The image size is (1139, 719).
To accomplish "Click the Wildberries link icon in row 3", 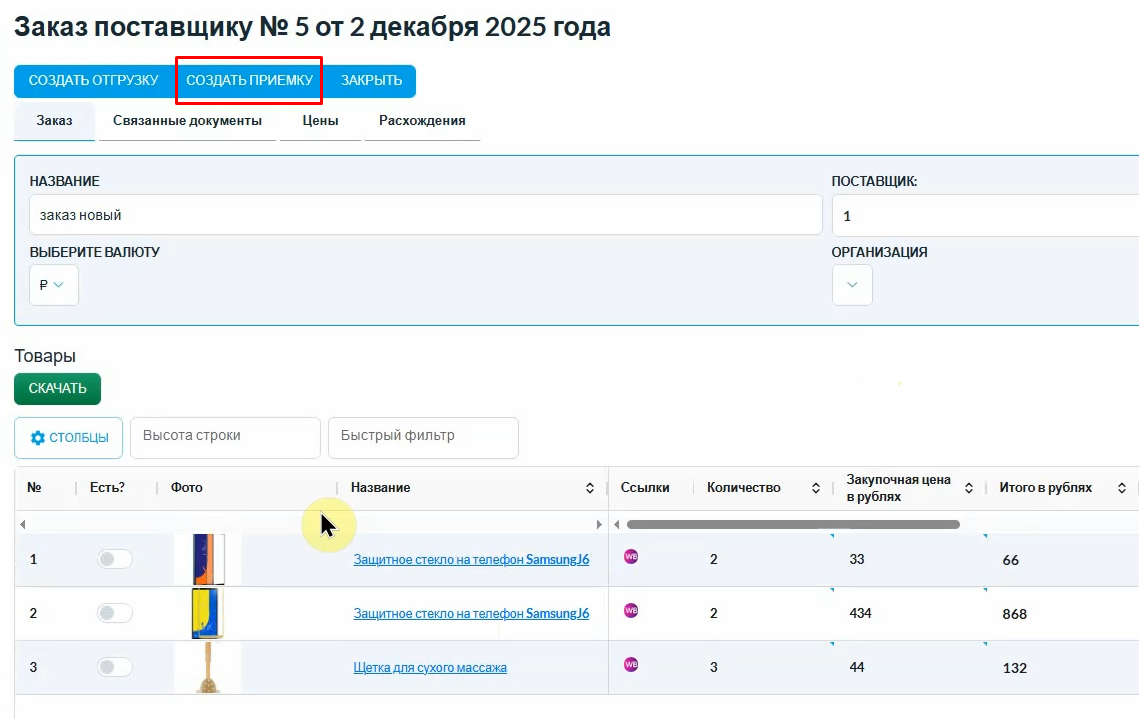I will [x=631, y=664].
